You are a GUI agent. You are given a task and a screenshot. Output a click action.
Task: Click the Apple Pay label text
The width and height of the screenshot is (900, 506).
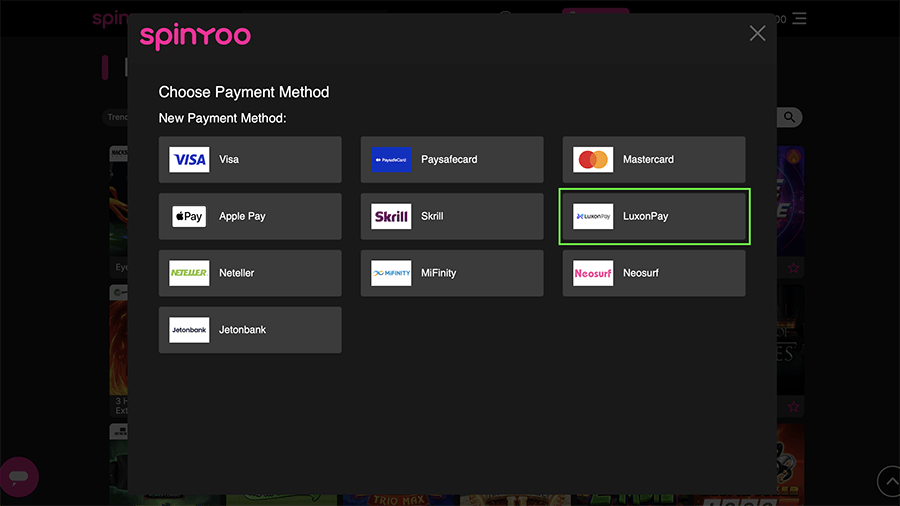(242, 216)
